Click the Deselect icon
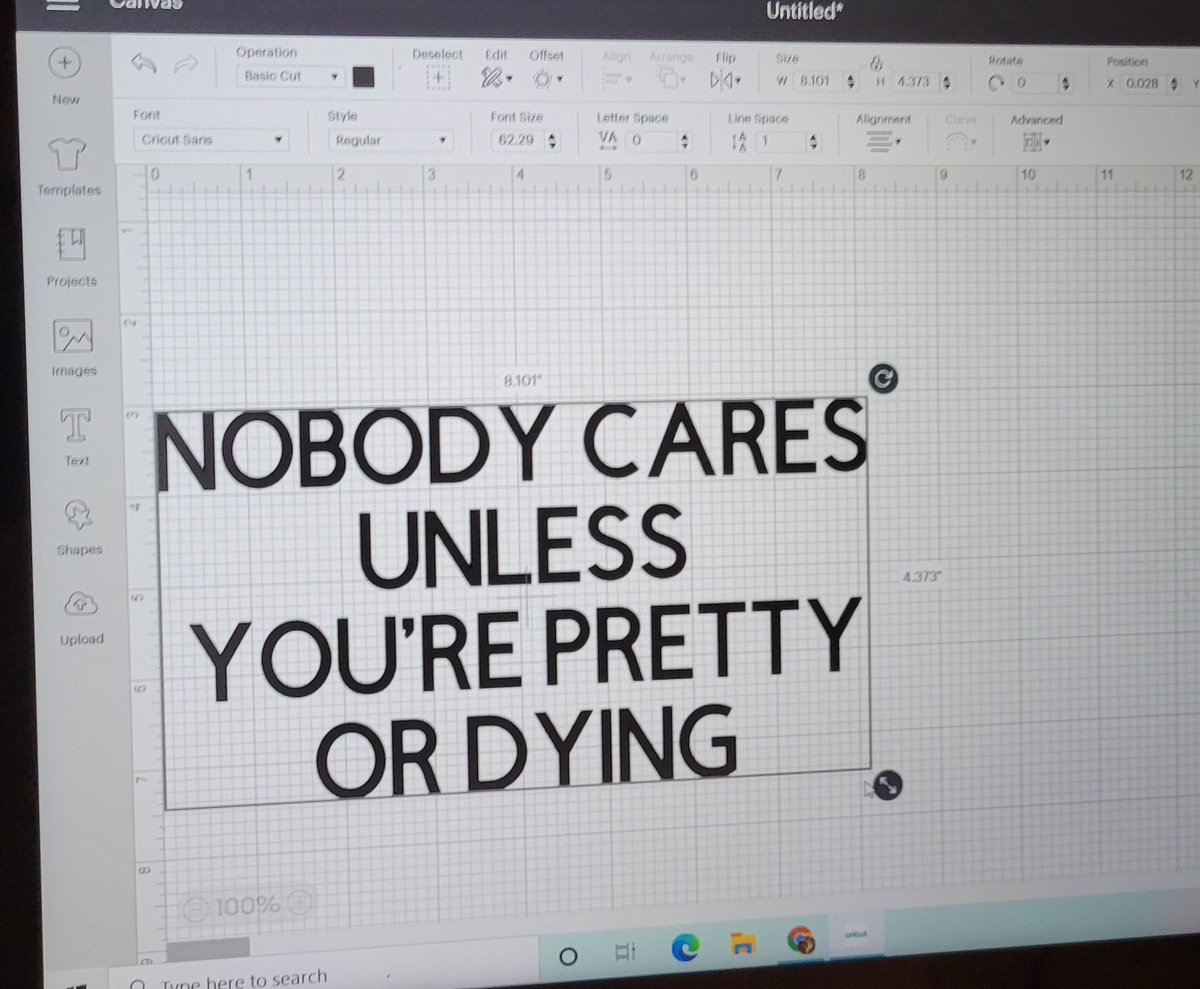 click(x=437, y=78)
